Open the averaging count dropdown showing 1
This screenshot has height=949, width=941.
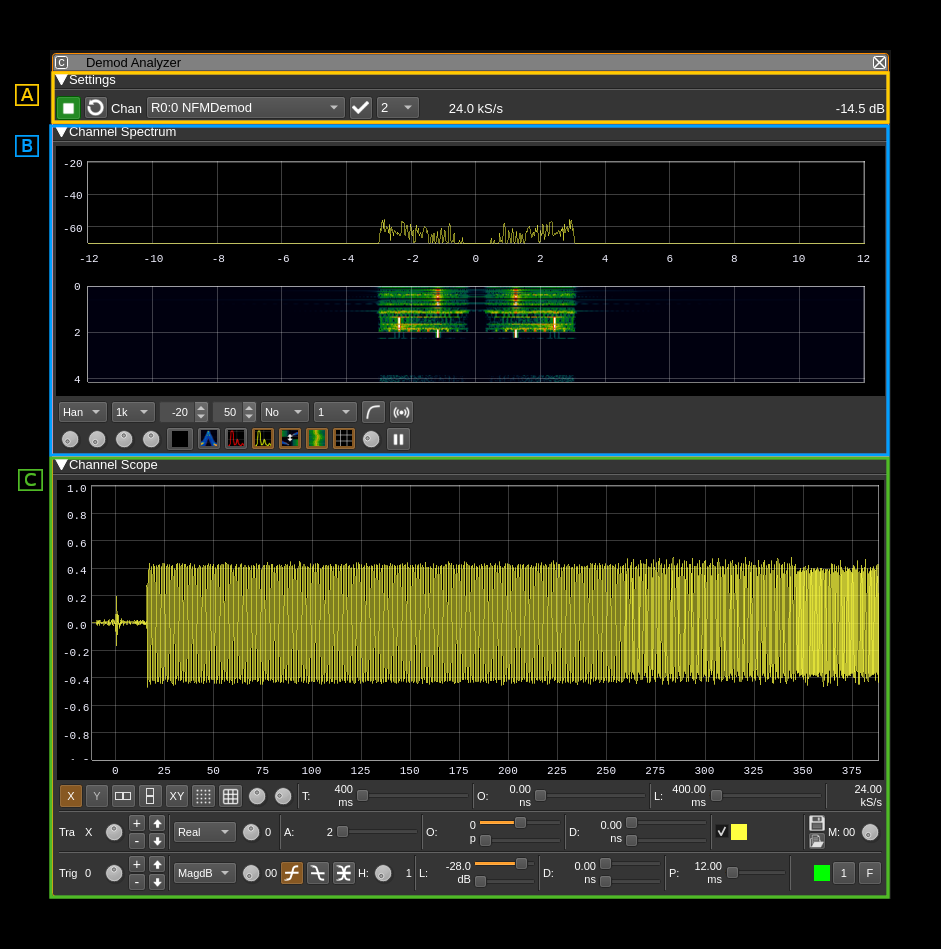[x=335, y=412]
